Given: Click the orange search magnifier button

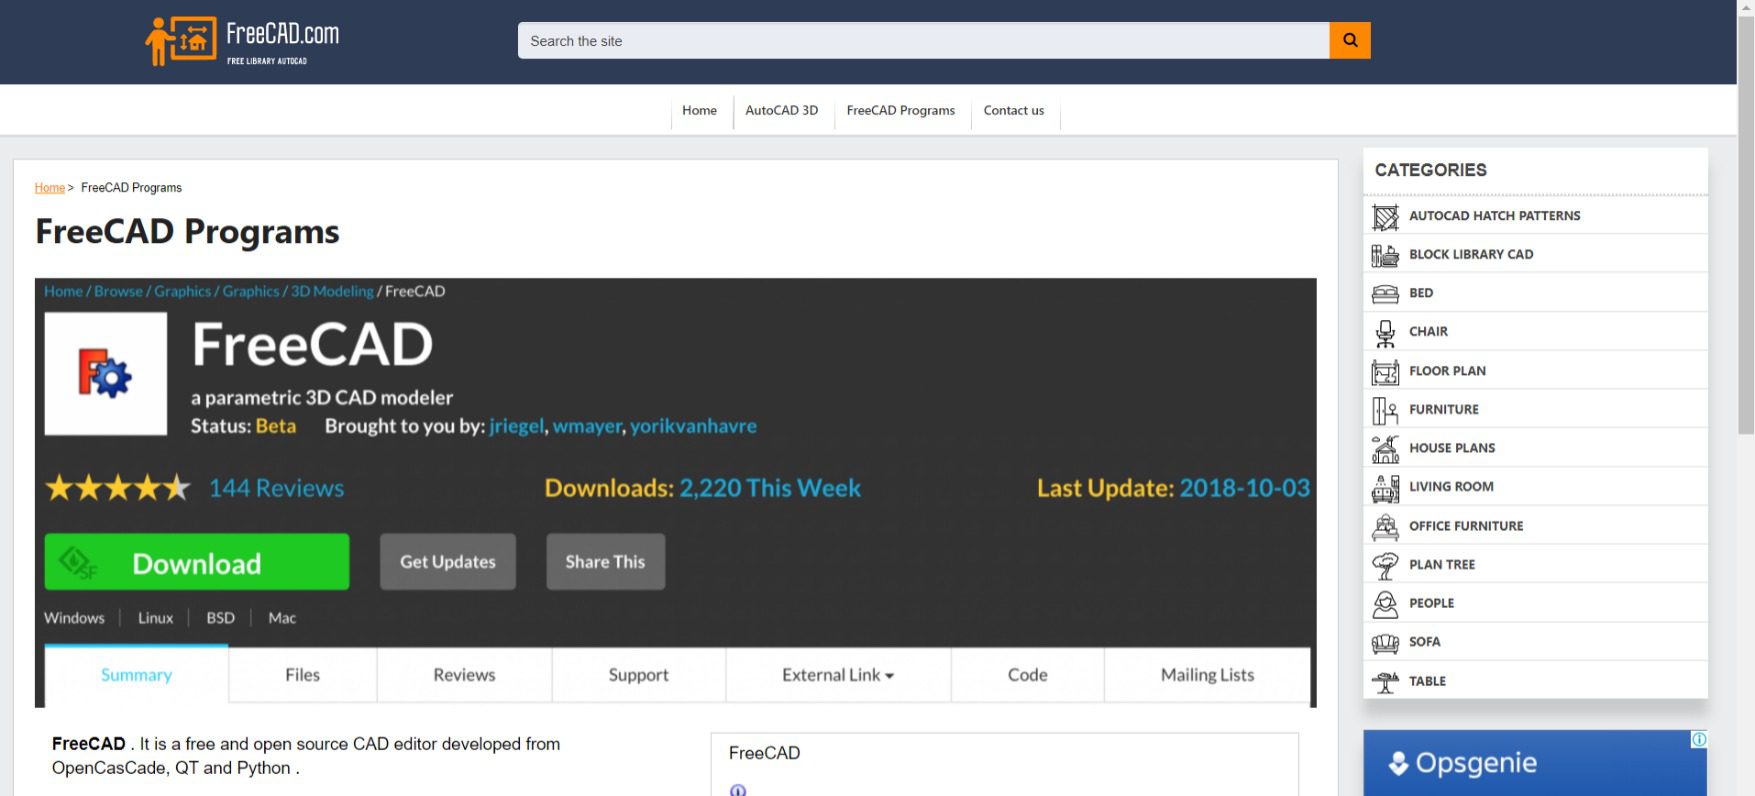Looking at the screenshot, I should click(x=1350, y=40).
